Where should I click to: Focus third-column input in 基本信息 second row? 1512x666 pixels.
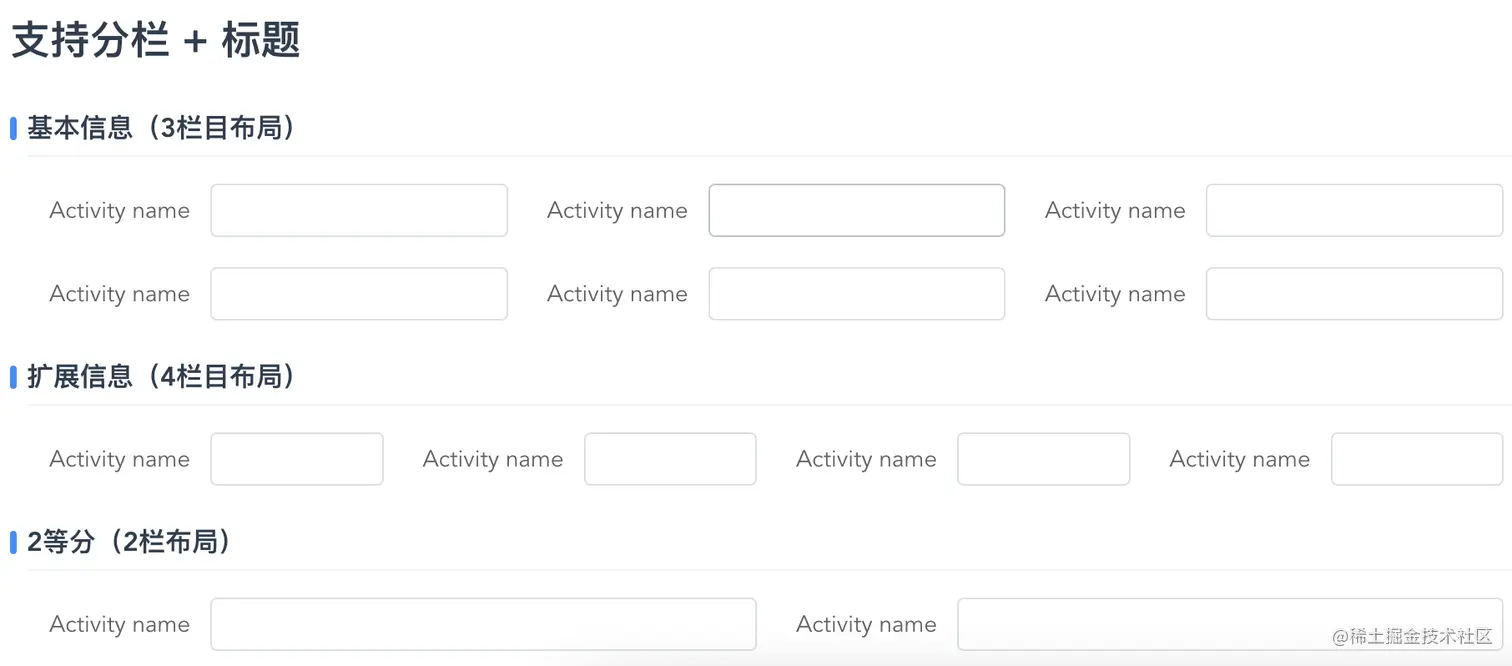[x=1354, y=294]
